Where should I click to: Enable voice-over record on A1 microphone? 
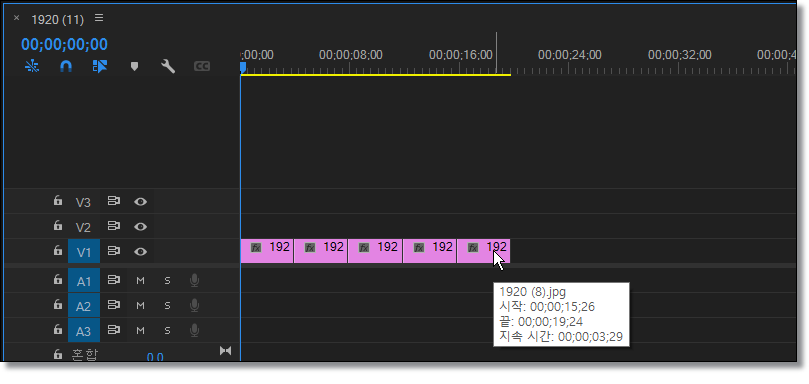coord(195,280)
